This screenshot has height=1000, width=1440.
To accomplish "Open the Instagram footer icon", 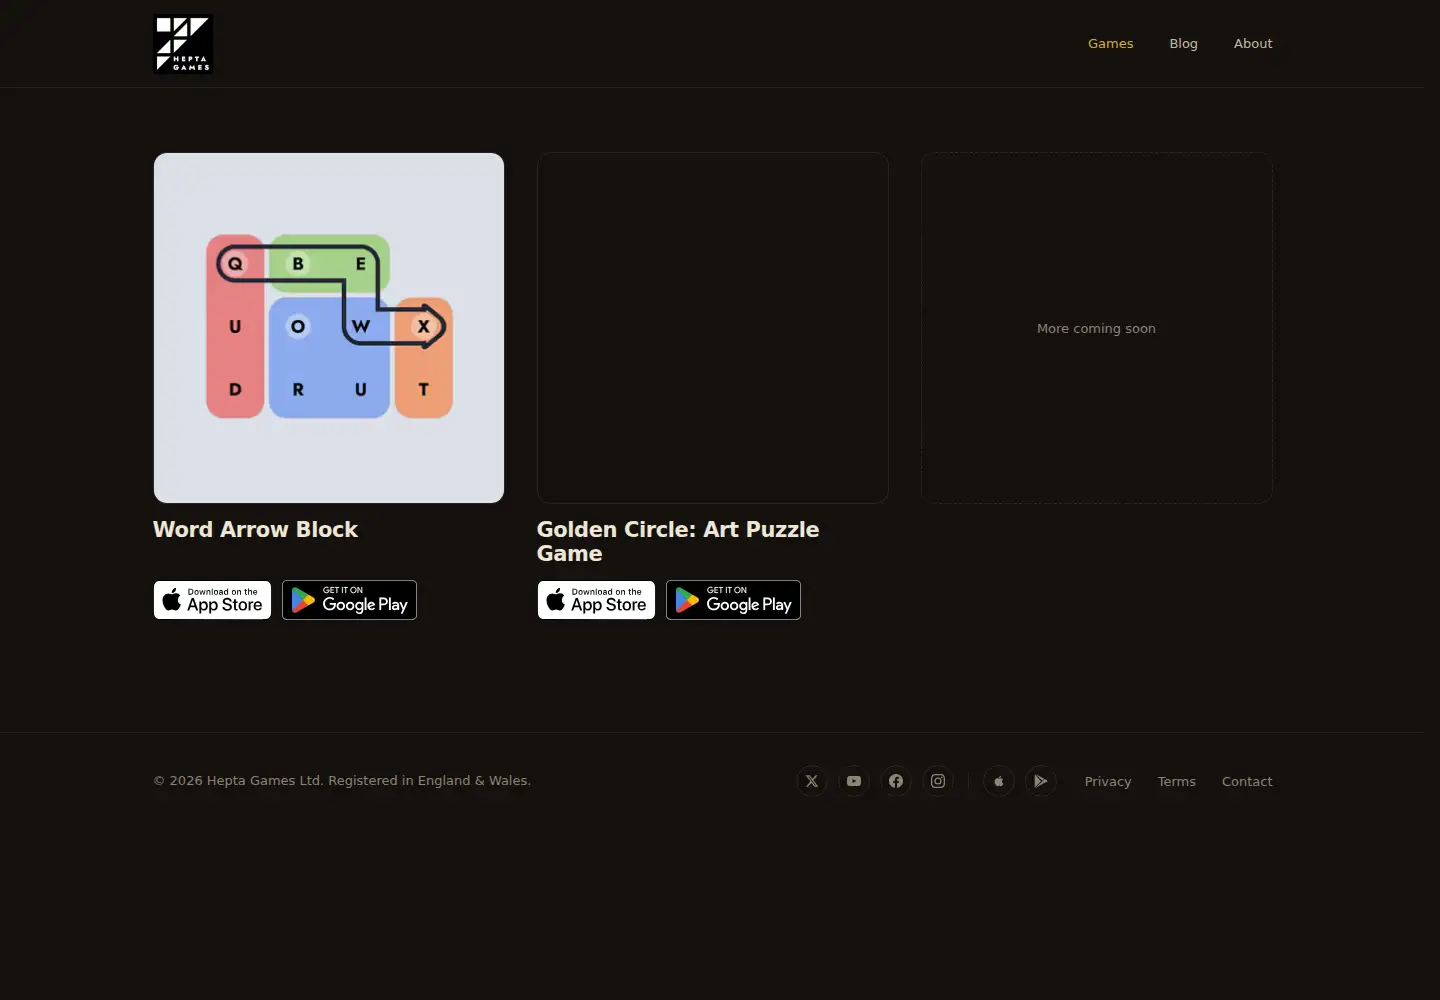I will pos(938,781).
